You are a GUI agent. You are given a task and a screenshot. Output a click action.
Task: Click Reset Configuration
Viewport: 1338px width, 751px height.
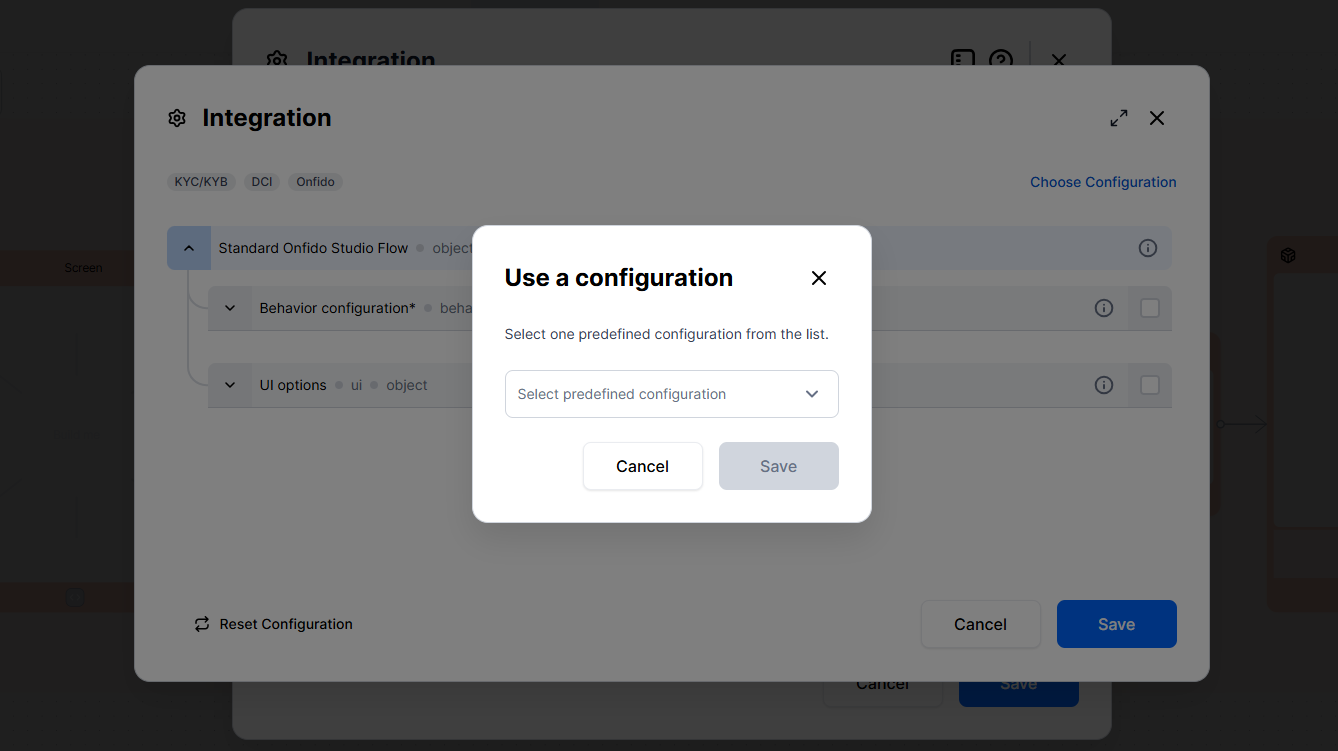pos(273,624)
